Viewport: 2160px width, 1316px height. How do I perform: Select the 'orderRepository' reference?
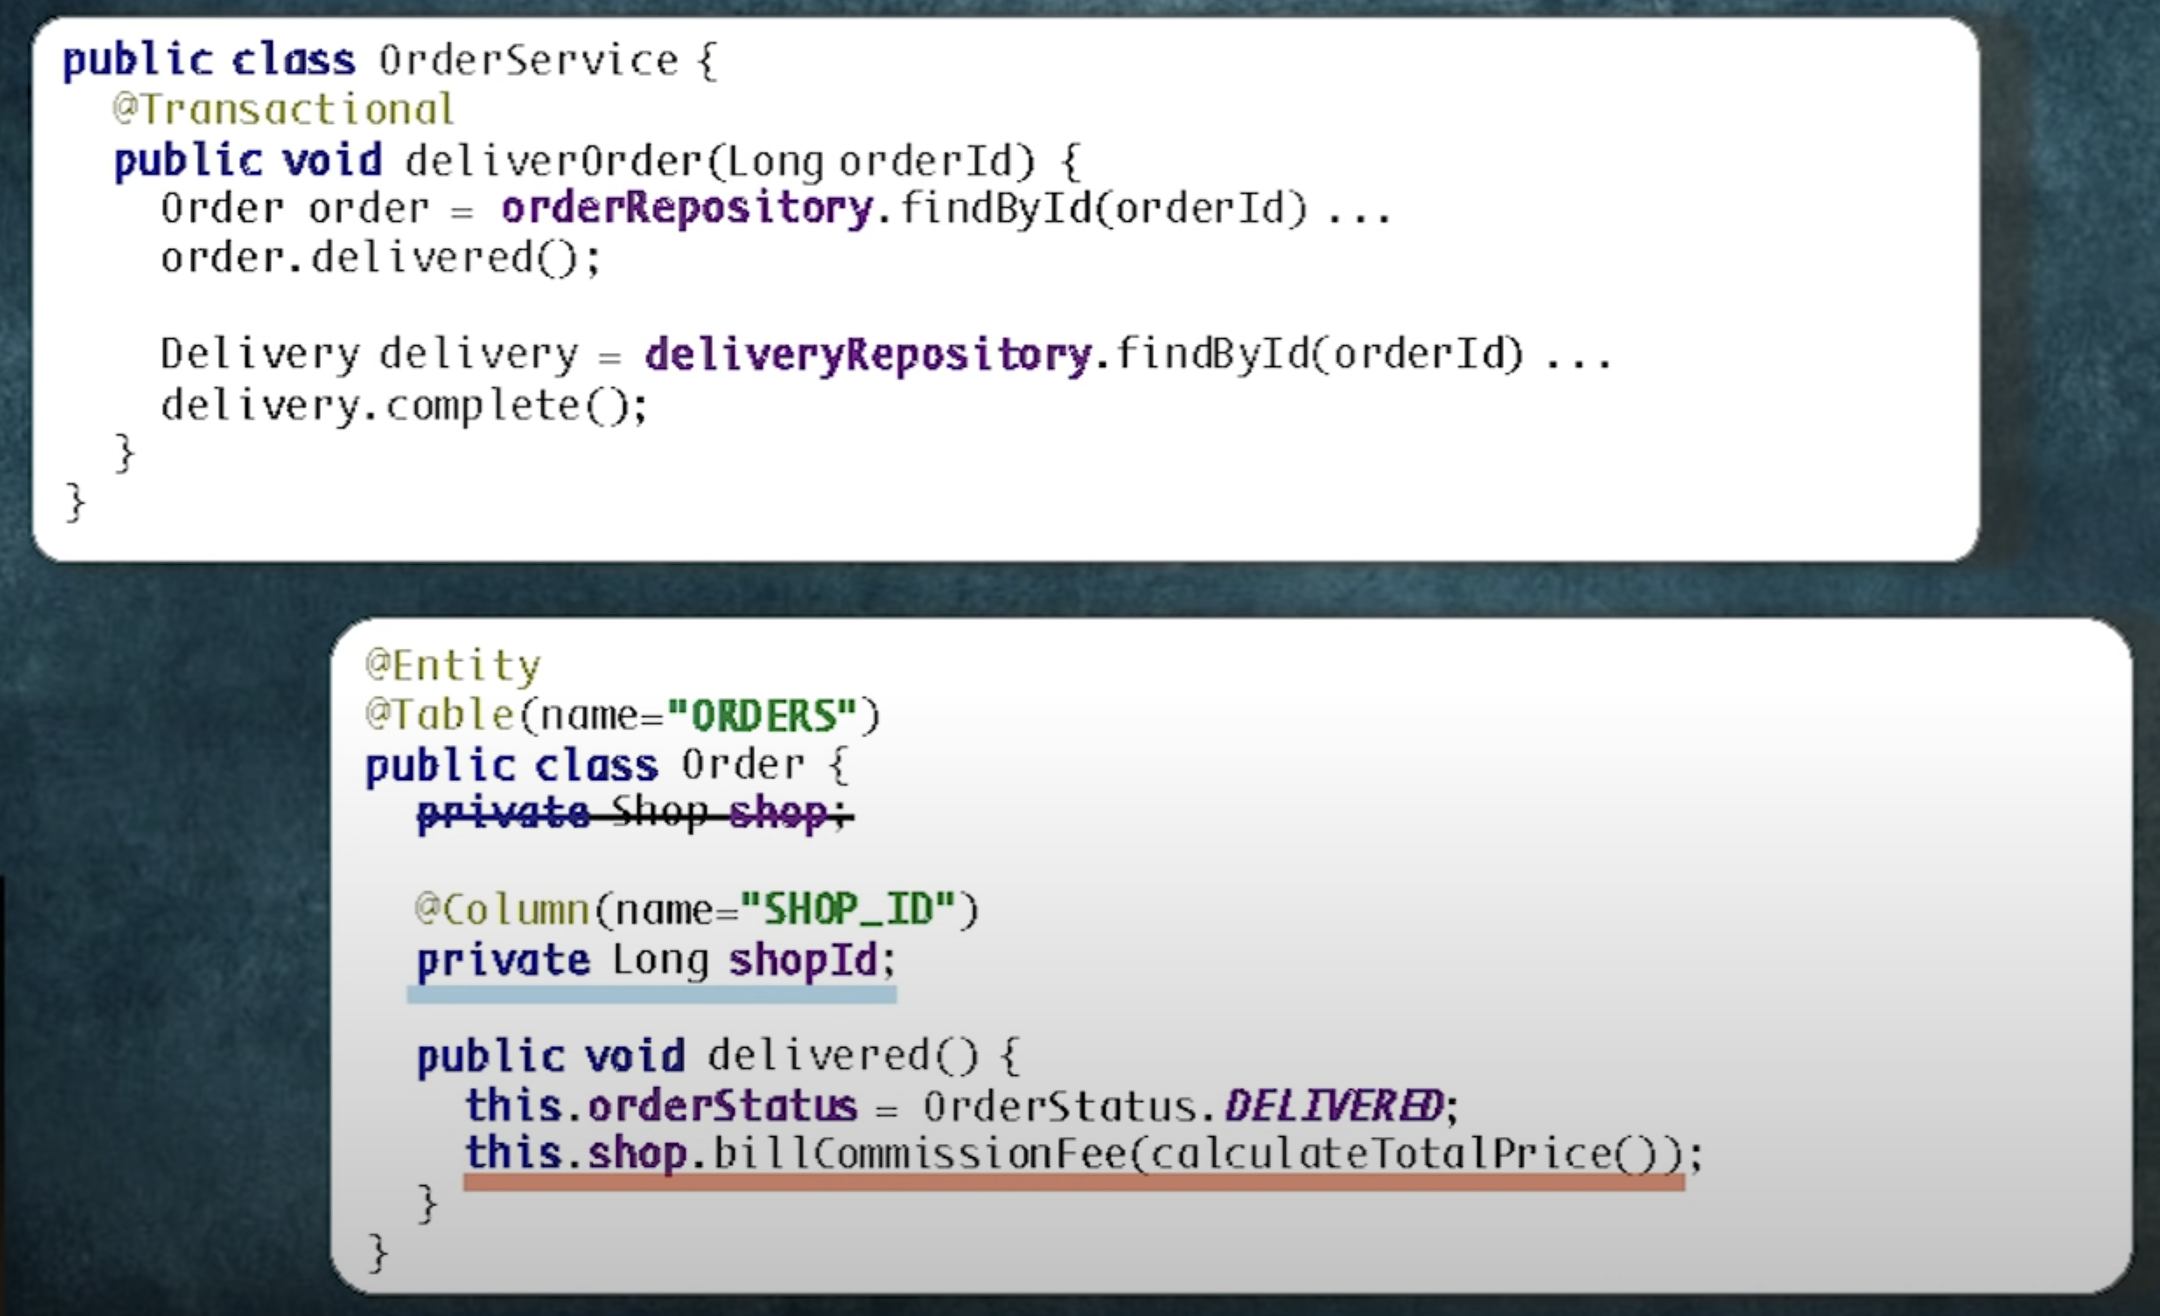[687, 208]
